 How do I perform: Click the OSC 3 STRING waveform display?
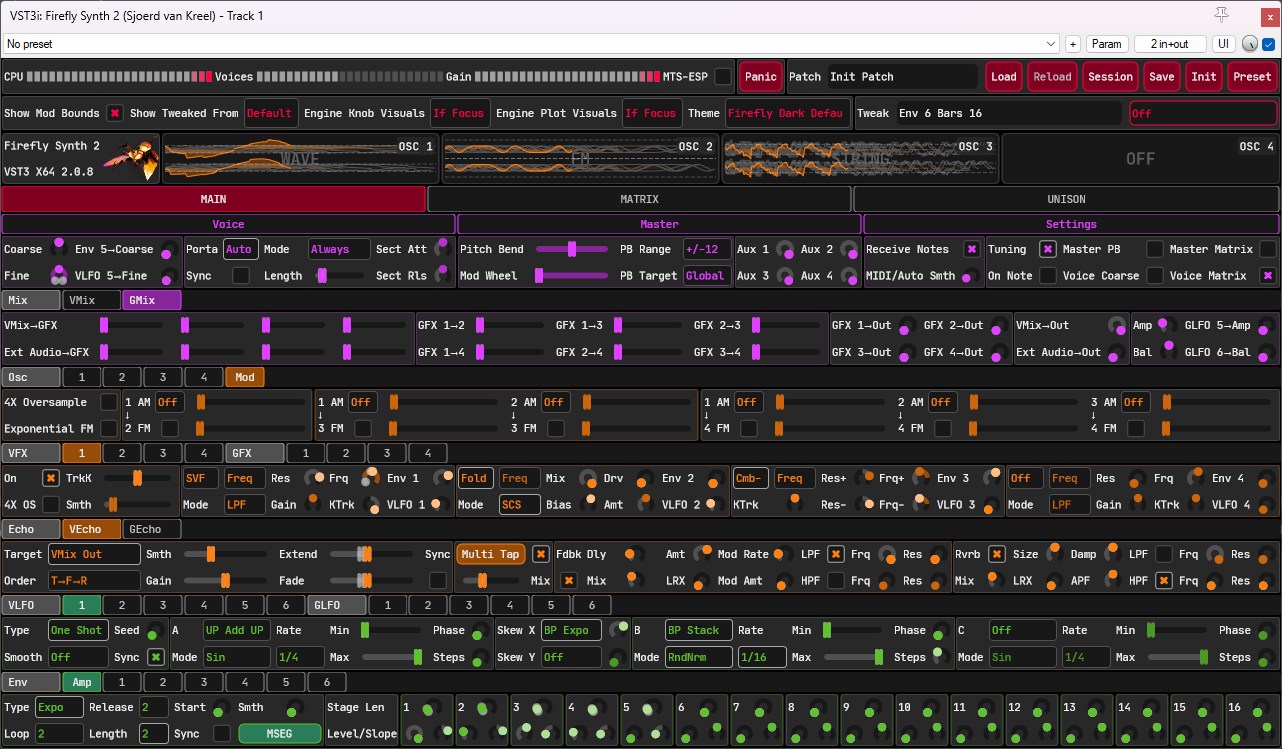[x=860, y=158]
